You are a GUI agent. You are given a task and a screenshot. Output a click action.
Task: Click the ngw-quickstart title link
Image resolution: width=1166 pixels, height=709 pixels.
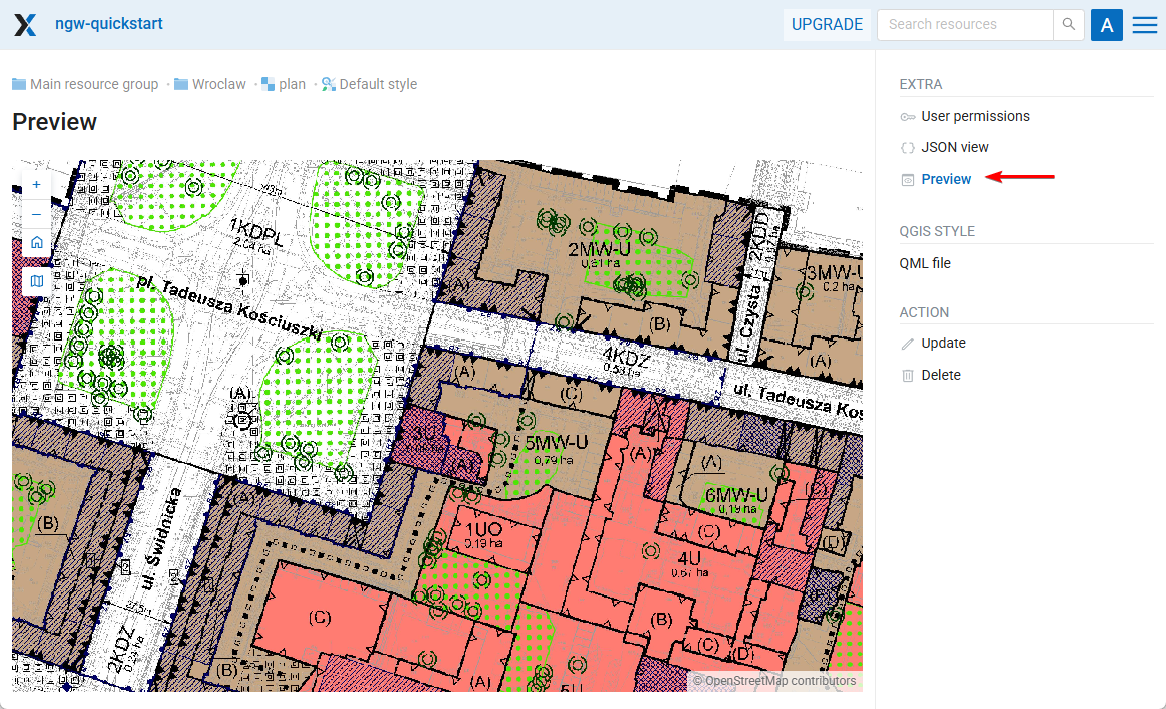pyautogui.click(x=109, y=24)
